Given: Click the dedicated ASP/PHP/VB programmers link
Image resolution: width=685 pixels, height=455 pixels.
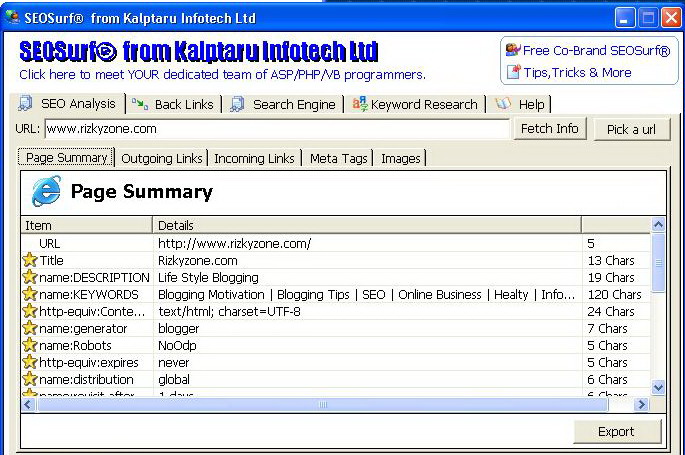Looking at the screenshot, I should [222, 75].
